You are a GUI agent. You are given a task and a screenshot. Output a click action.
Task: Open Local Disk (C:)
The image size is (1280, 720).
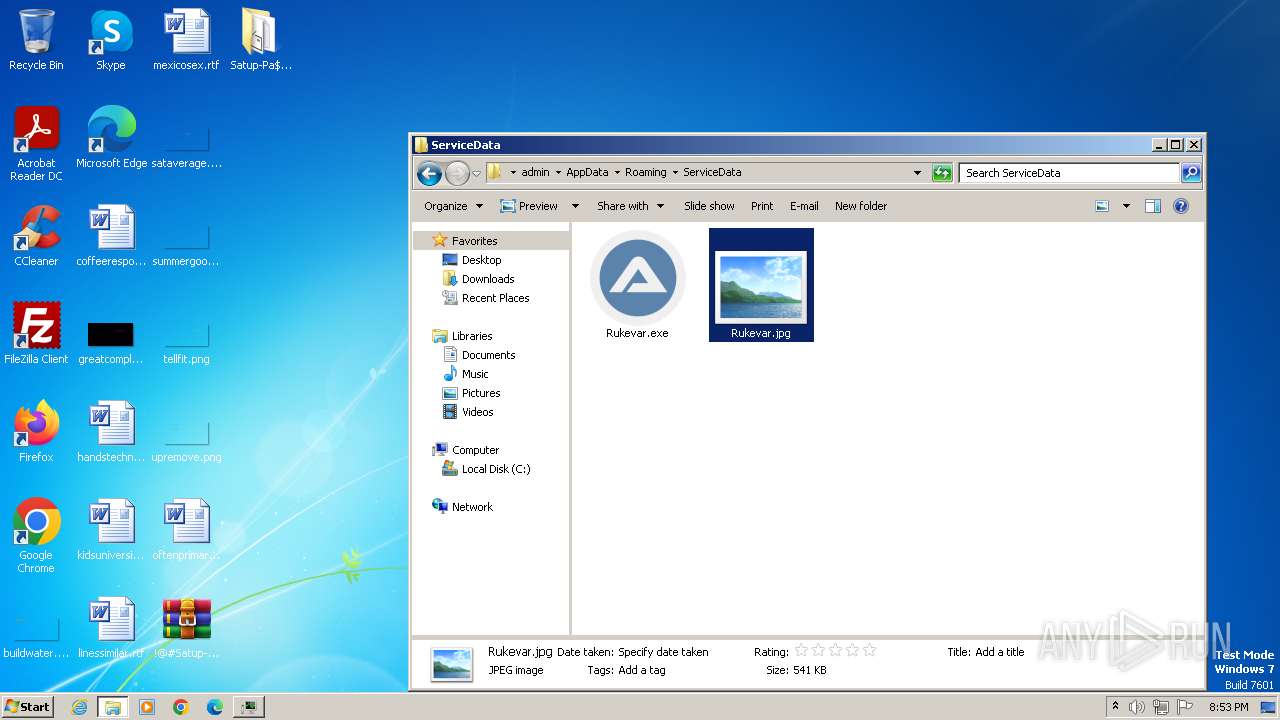496,469
